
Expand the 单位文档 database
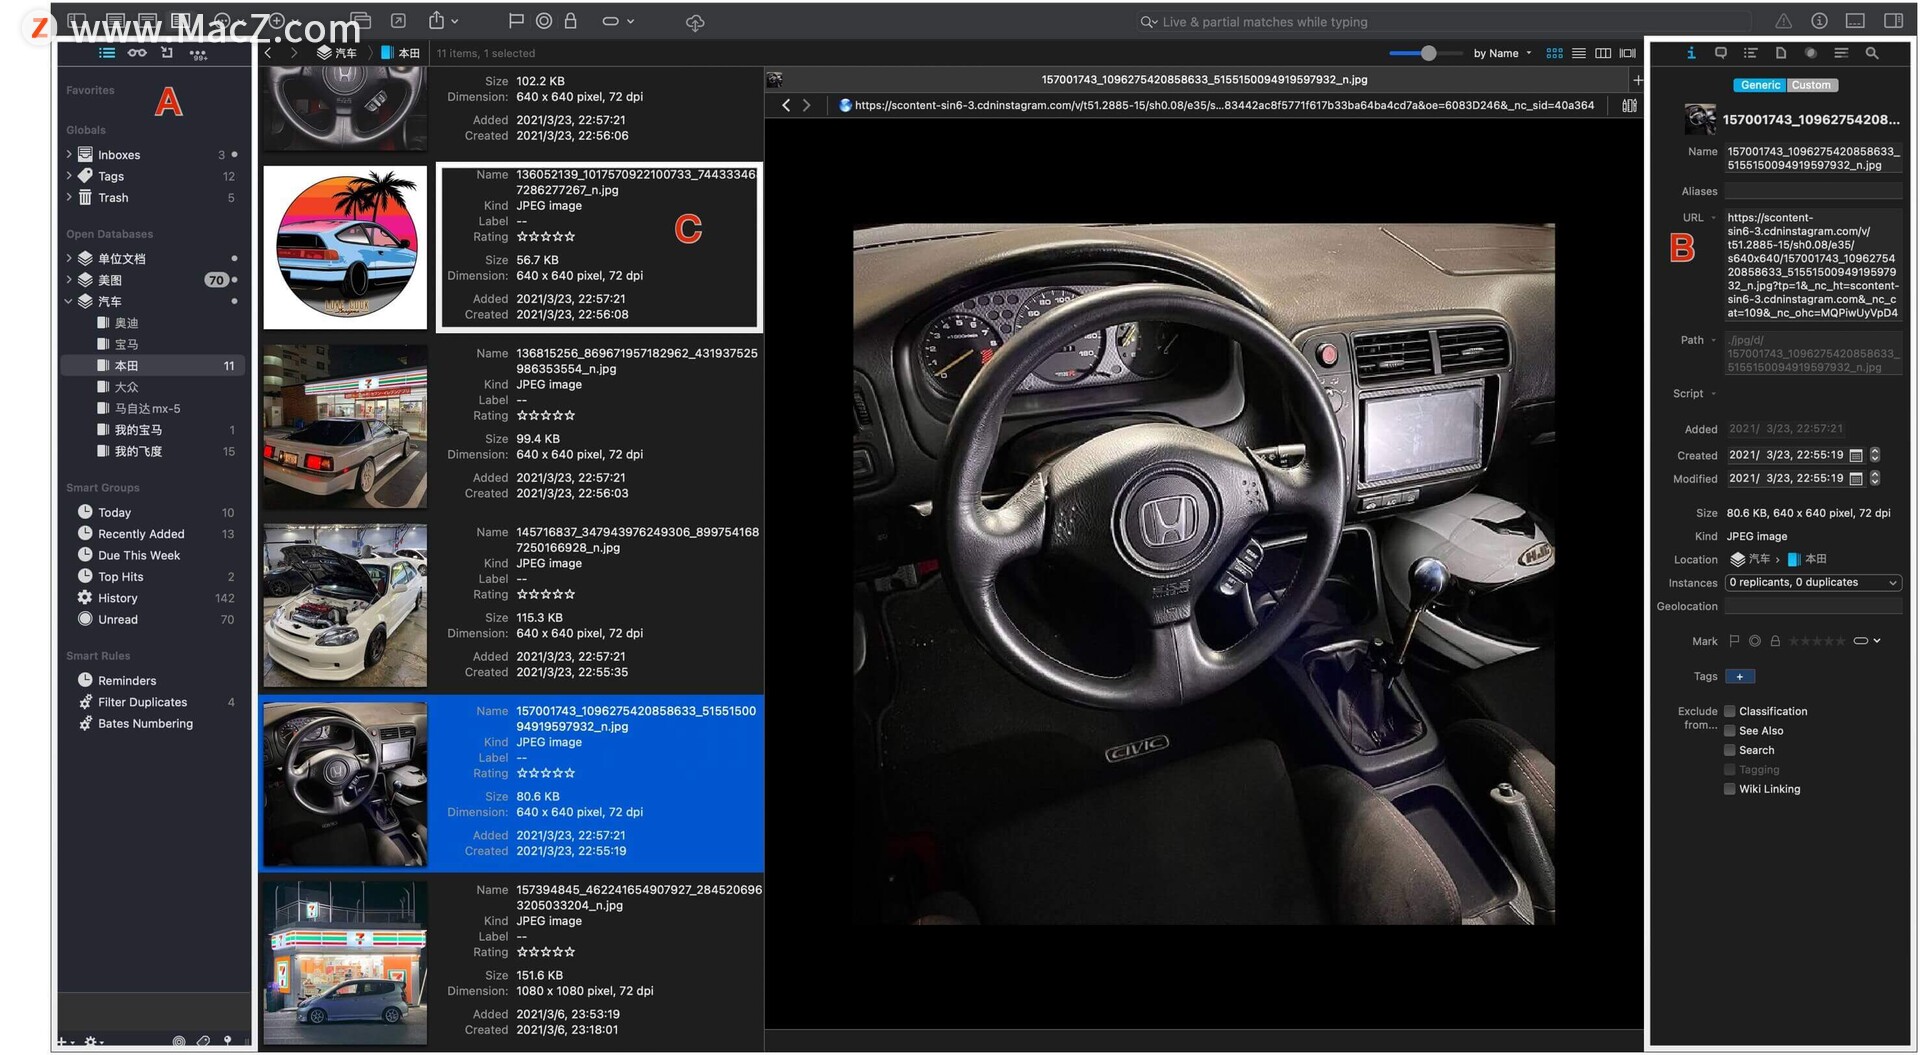69,259
